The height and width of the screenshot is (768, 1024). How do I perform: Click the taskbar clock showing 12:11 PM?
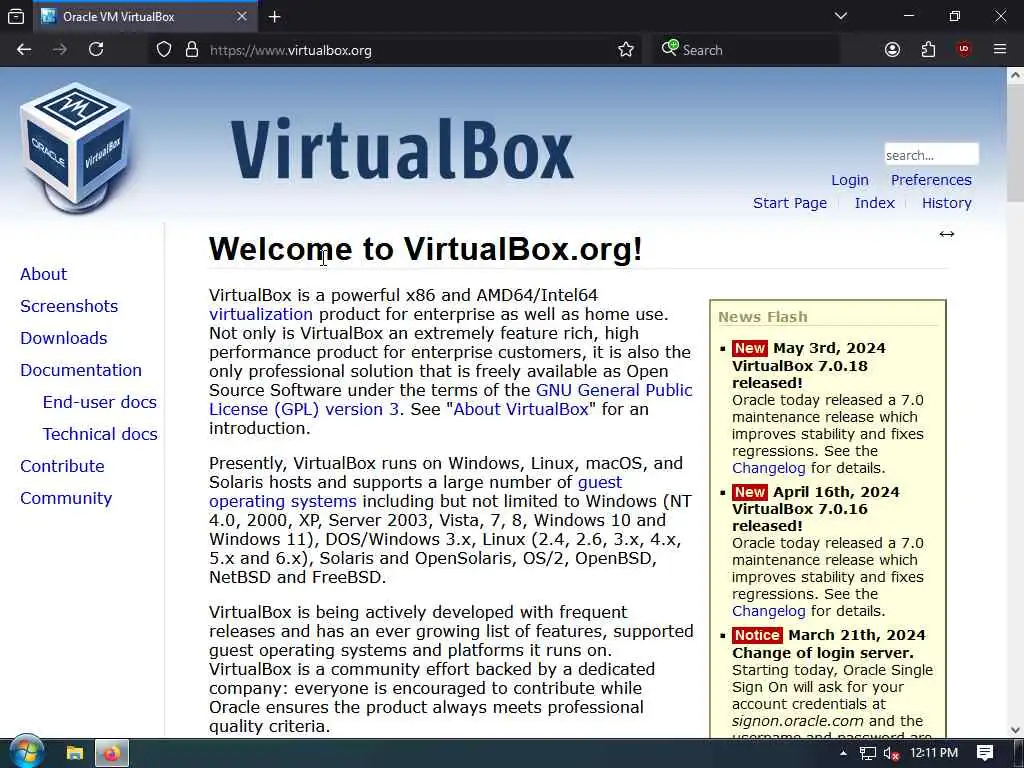coord(934,753)
